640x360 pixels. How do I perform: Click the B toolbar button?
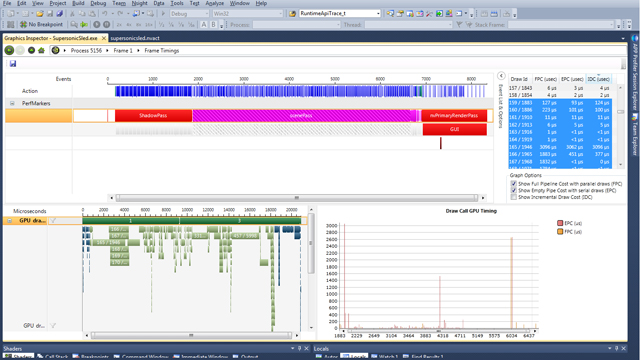213,24
